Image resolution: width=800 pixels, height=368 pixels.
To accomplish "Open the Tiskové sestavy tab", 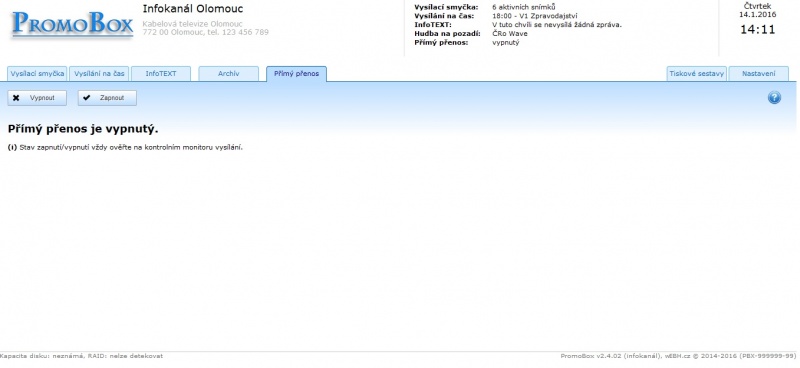I will point(697,73).
